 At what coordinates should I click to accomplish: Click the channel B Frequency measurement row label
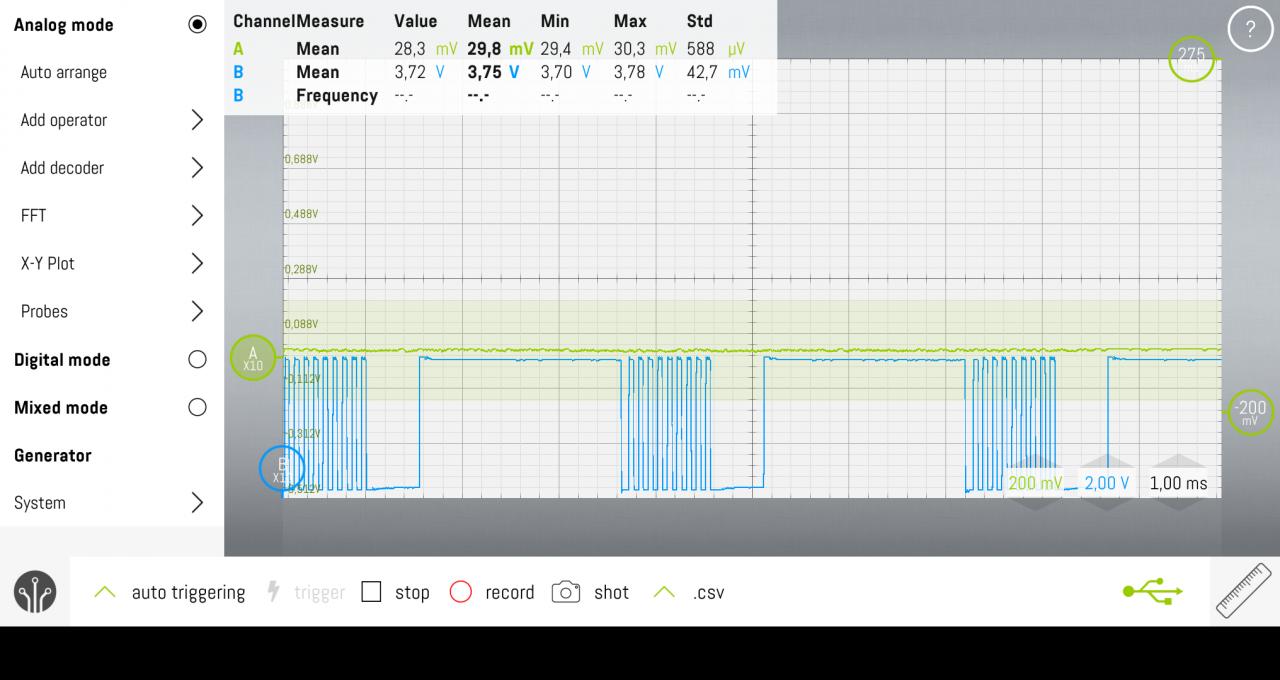337,96
